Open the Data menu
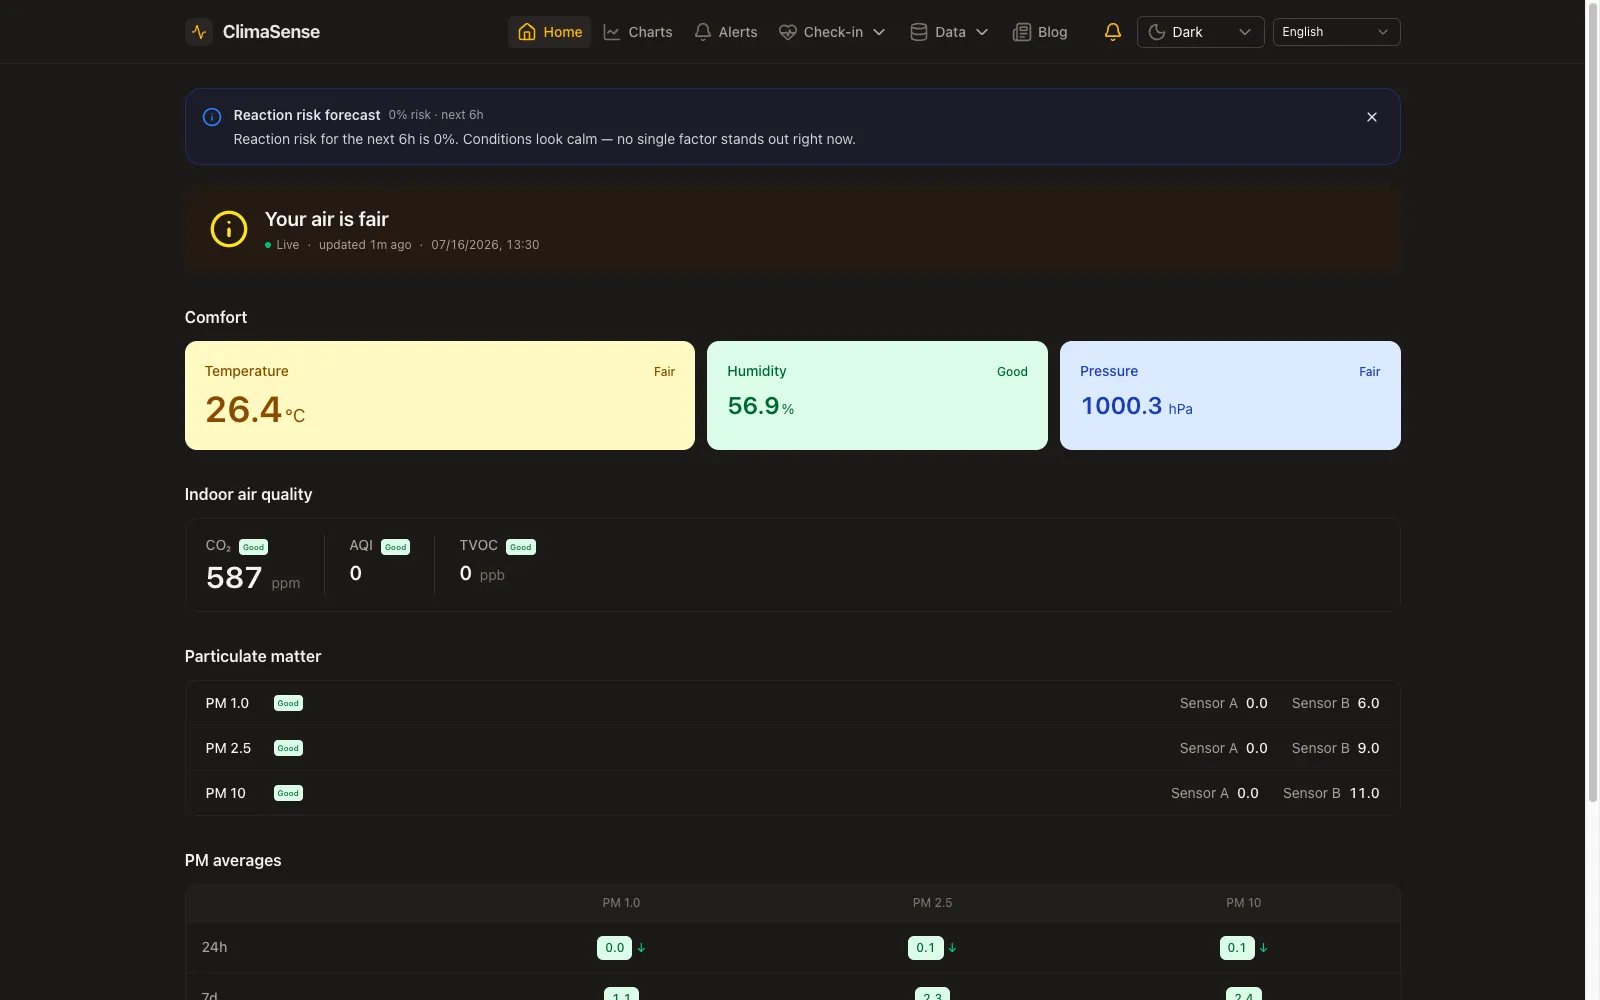Screen dimensions: 1600x1000 tap(949, 32)
